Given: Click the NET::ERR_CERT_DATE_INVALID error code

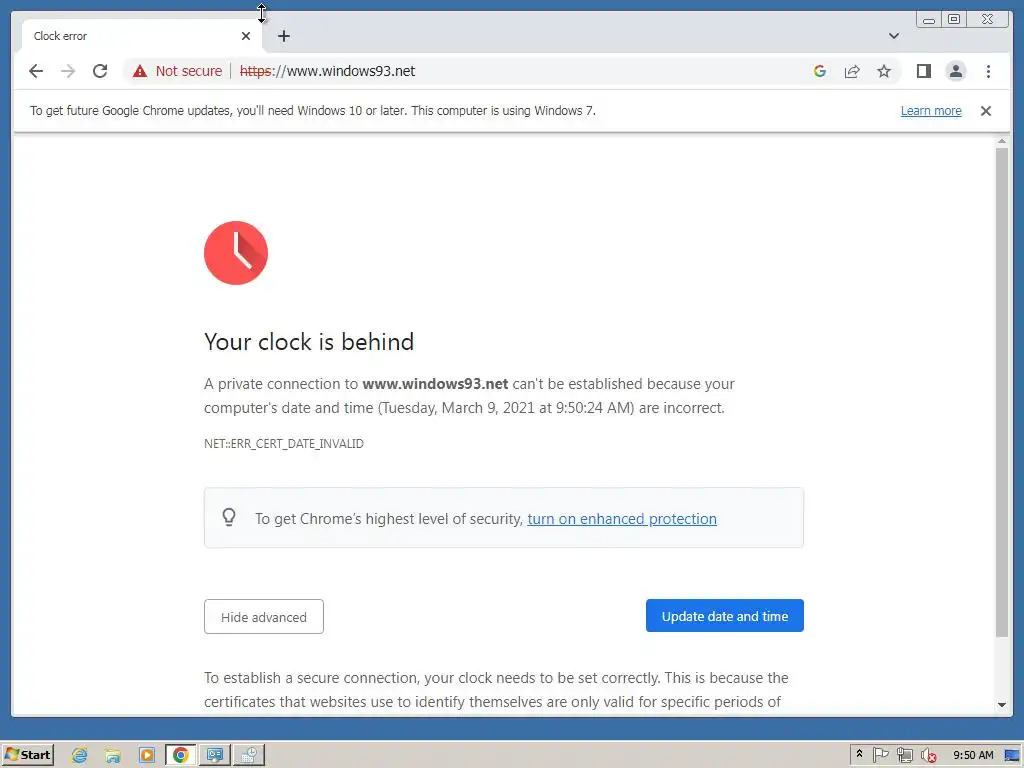Looking at the screenshot, I should (x=283, y=444).
